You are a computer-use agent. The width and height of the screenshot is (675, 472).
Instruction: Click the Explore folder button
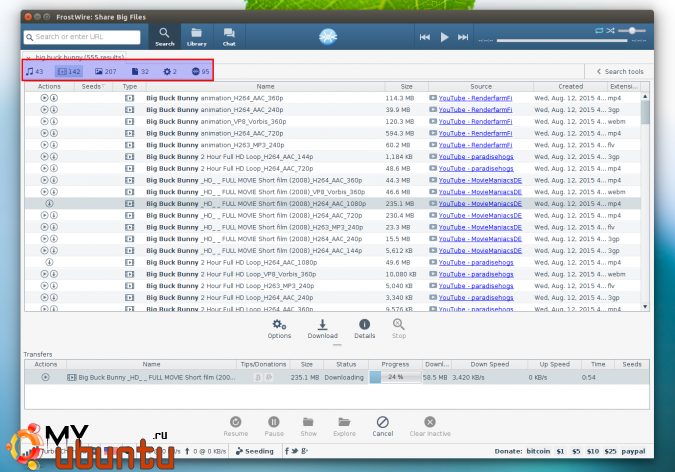point(344,426)
